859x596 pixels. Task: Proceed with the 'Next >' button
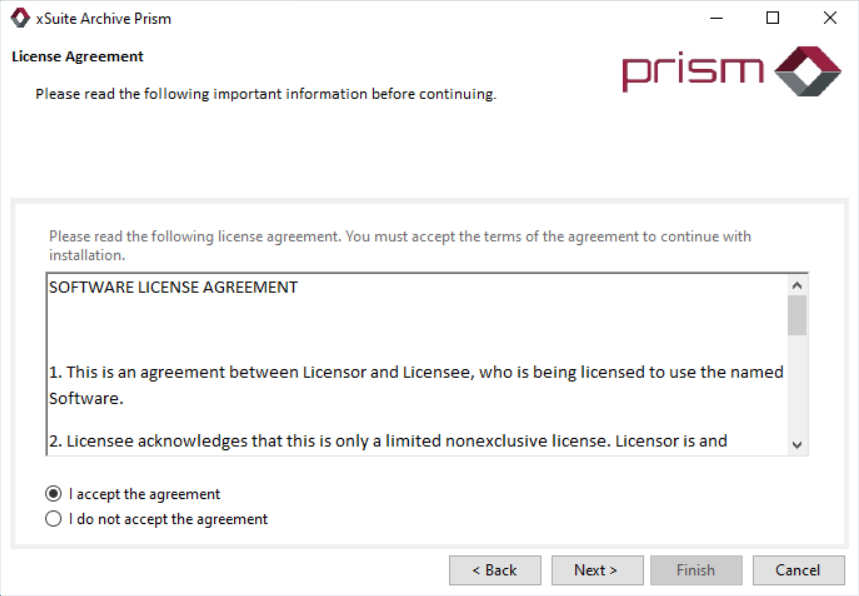click(595, 570)
